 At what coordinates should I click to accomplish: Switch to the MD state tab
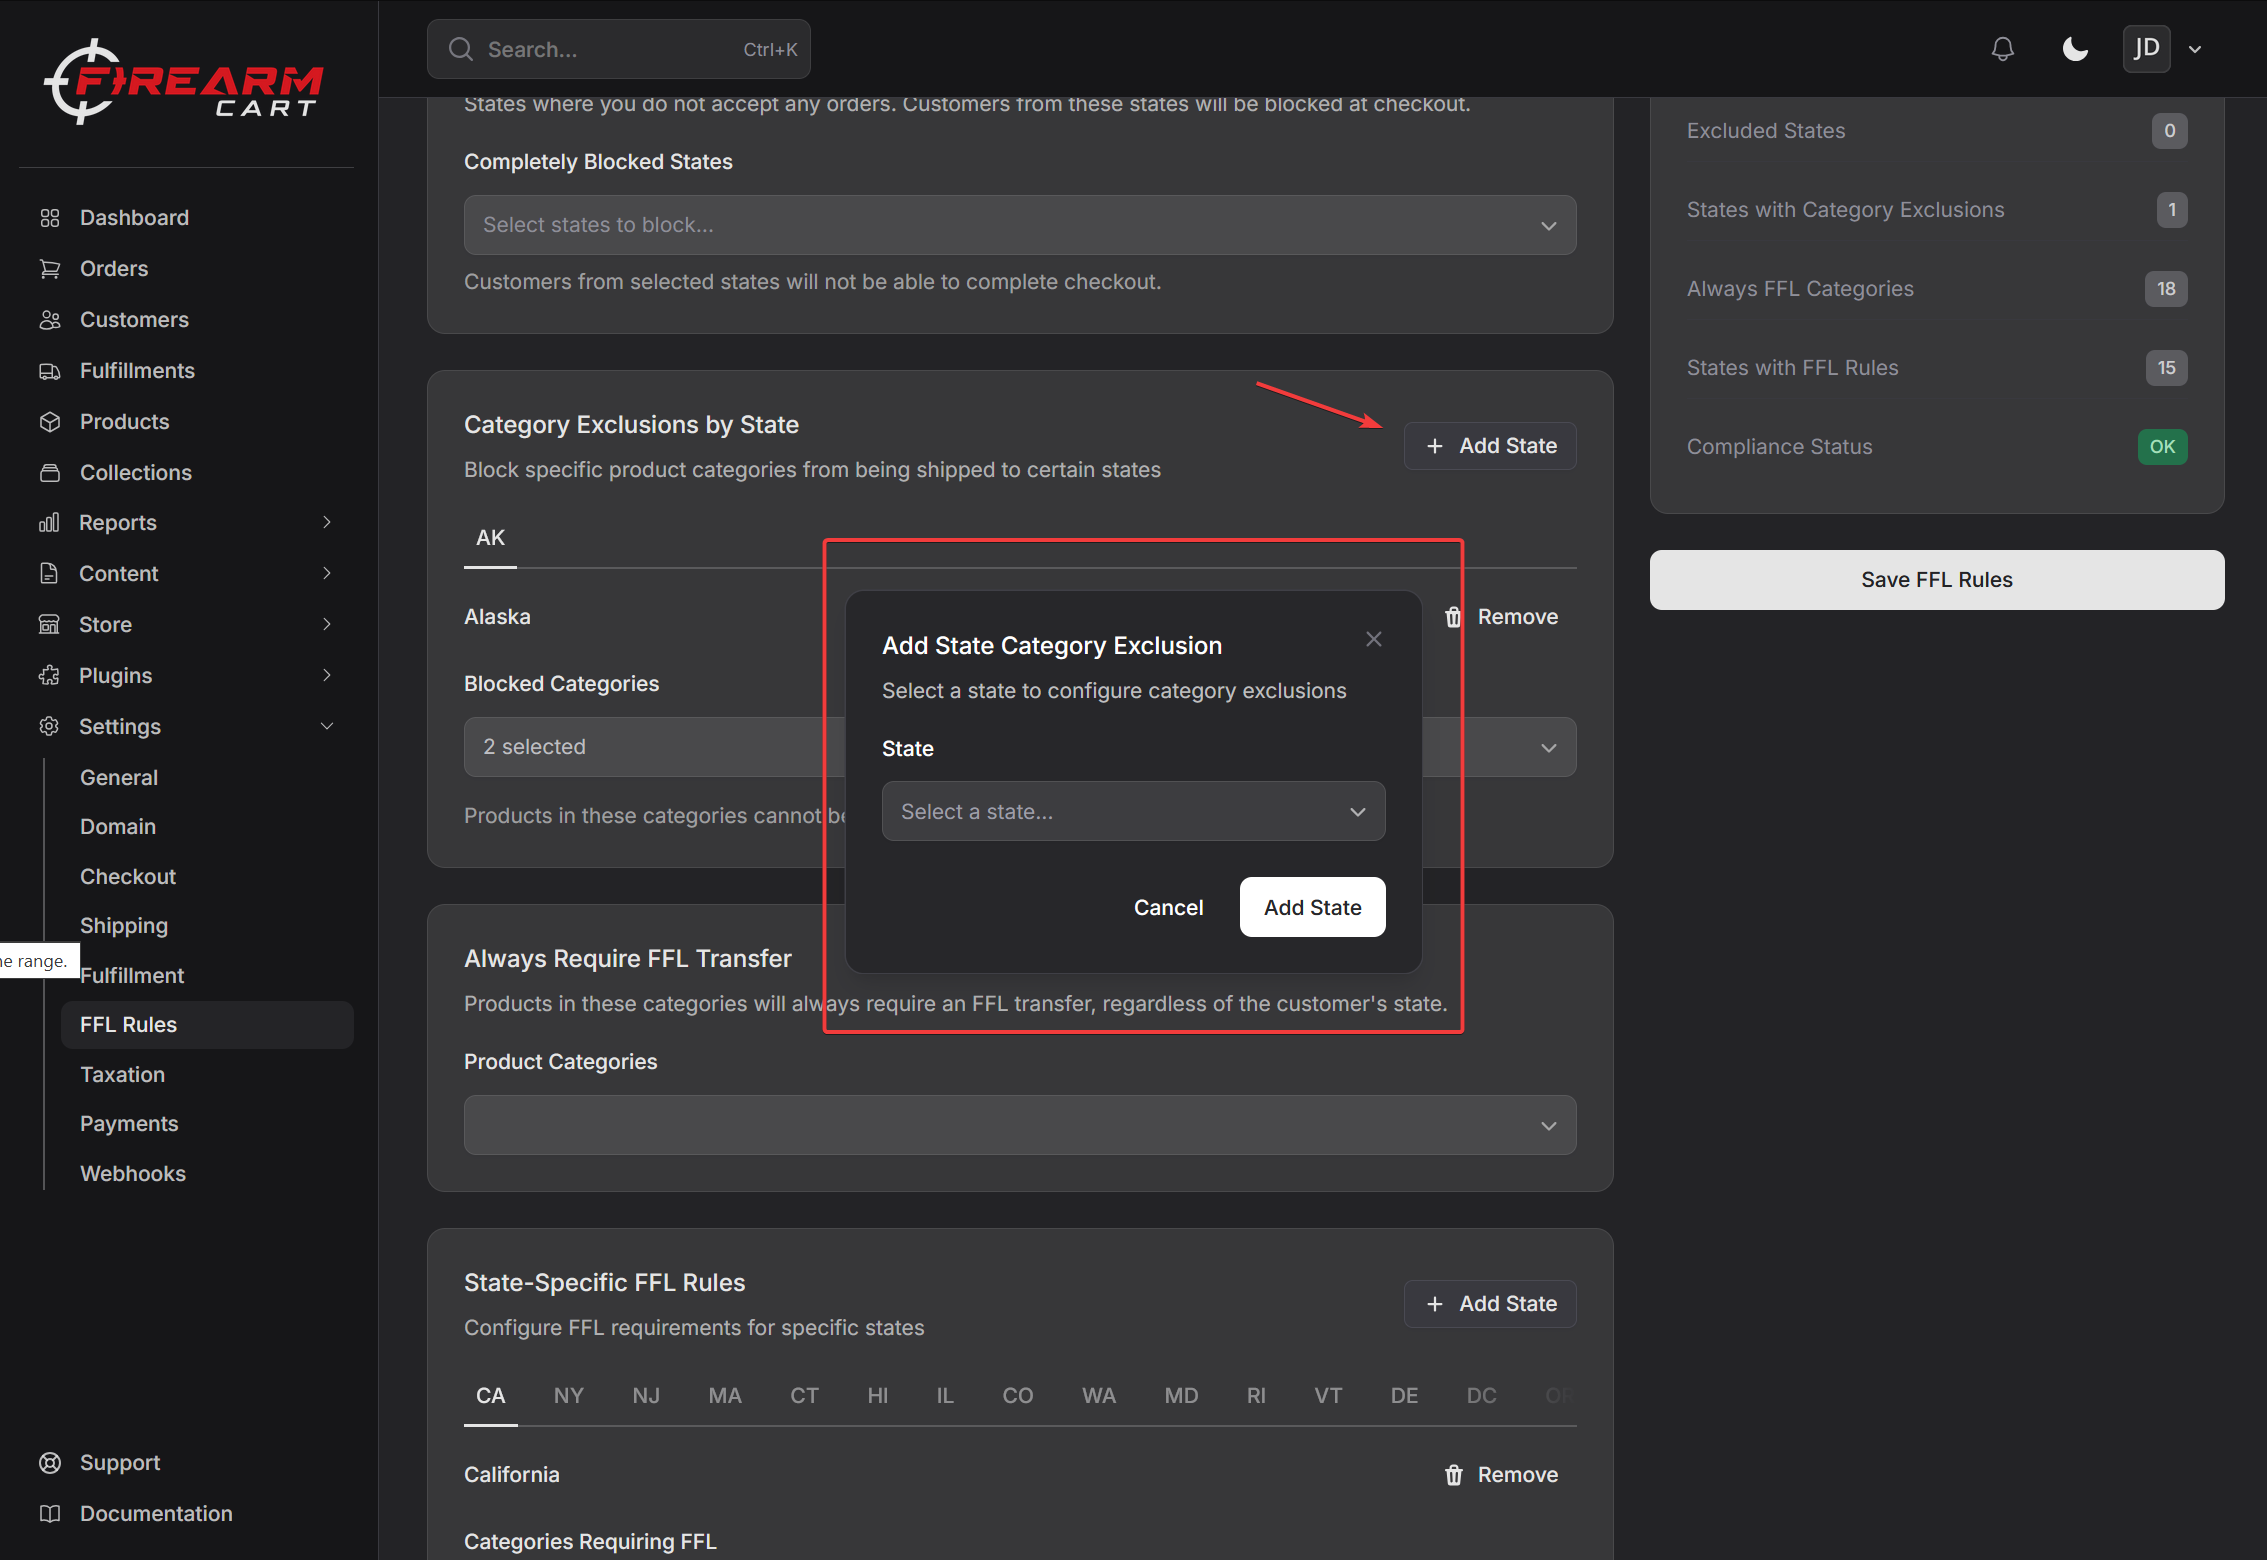point(1181,1396)
